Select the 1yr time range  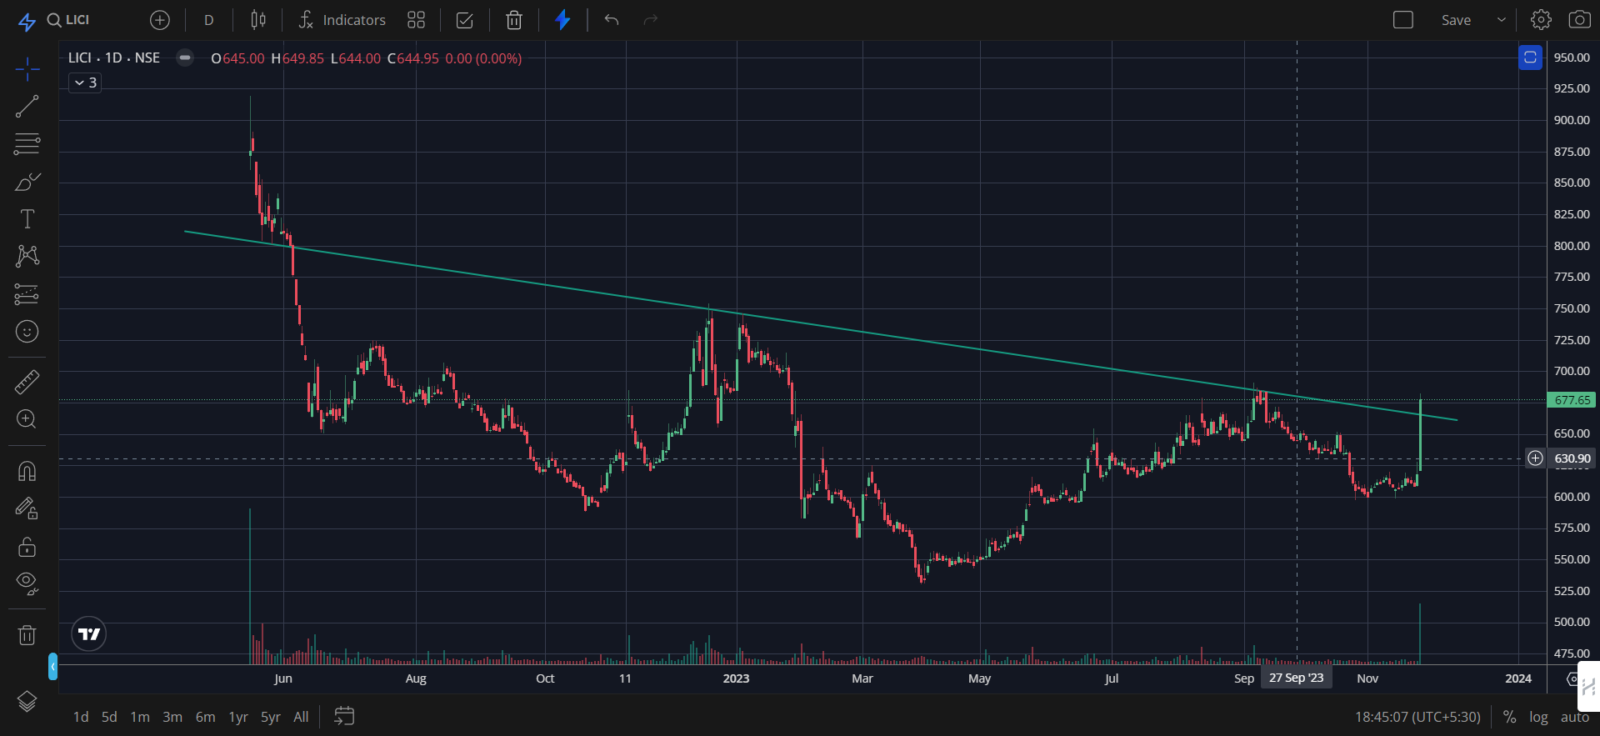[x=238, y=717]
